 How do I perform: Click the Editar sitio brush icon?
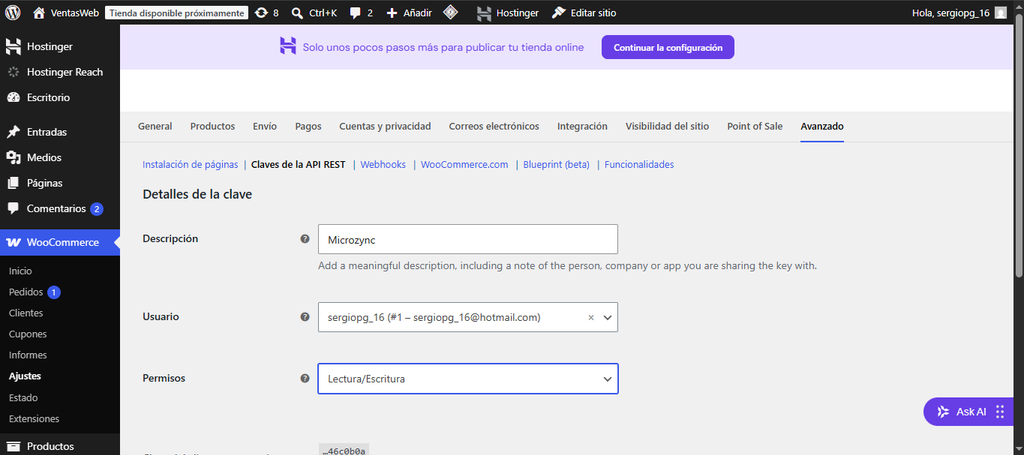coord(558,12)
